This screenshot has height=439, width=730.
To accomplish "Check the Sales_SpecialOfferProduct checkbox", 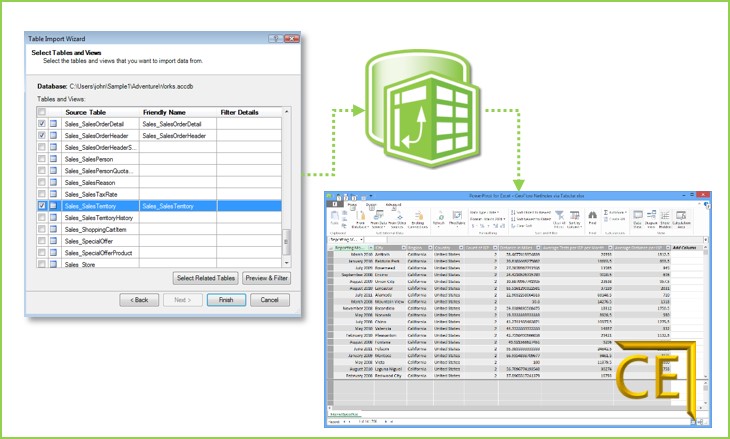I will tap(42, 252).
